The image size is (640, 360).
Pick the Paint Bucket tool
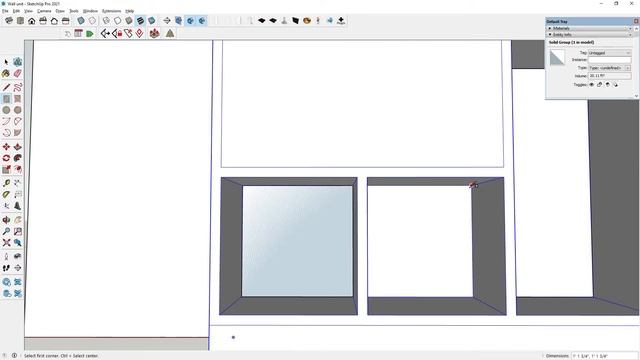click(6, 73)
